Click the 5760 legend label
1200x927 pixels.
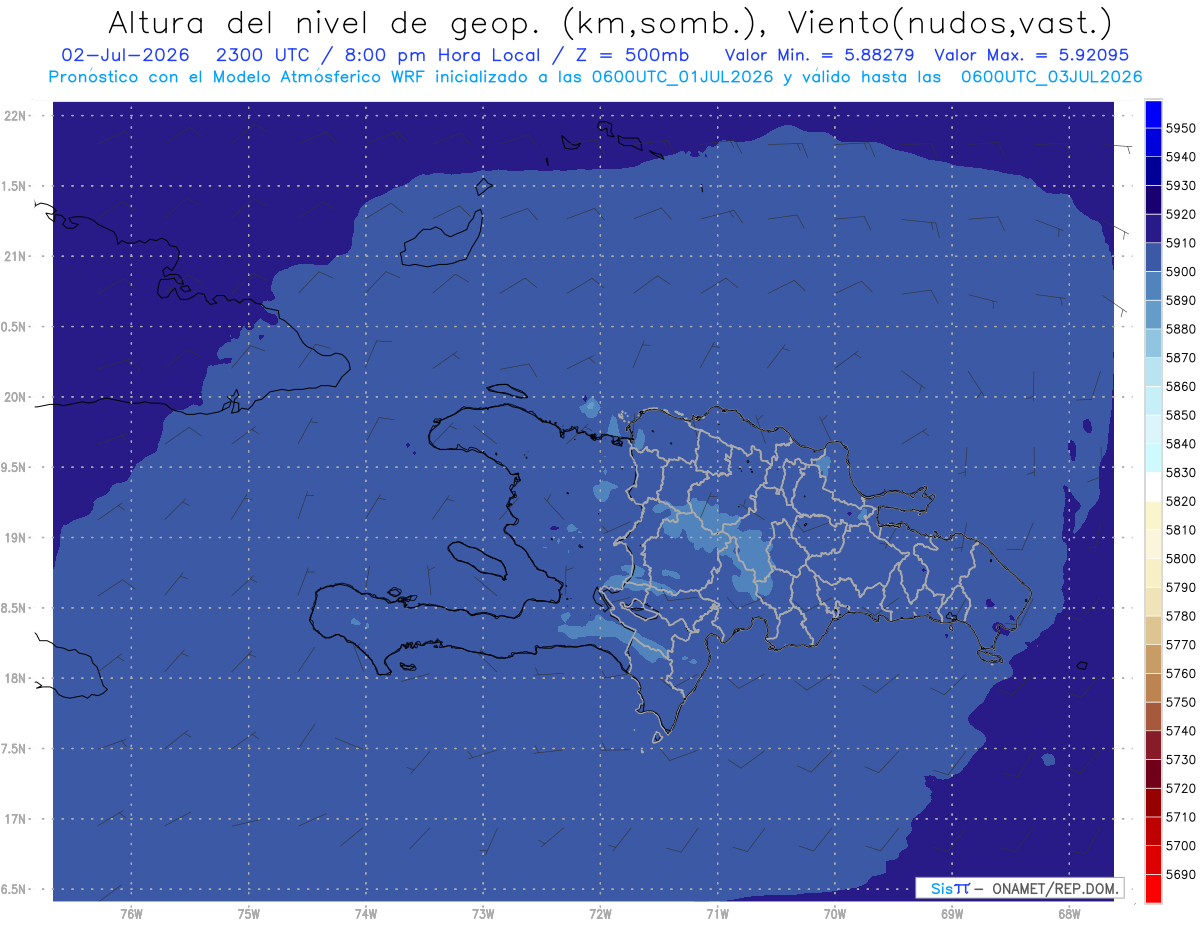click(1180, 673)
